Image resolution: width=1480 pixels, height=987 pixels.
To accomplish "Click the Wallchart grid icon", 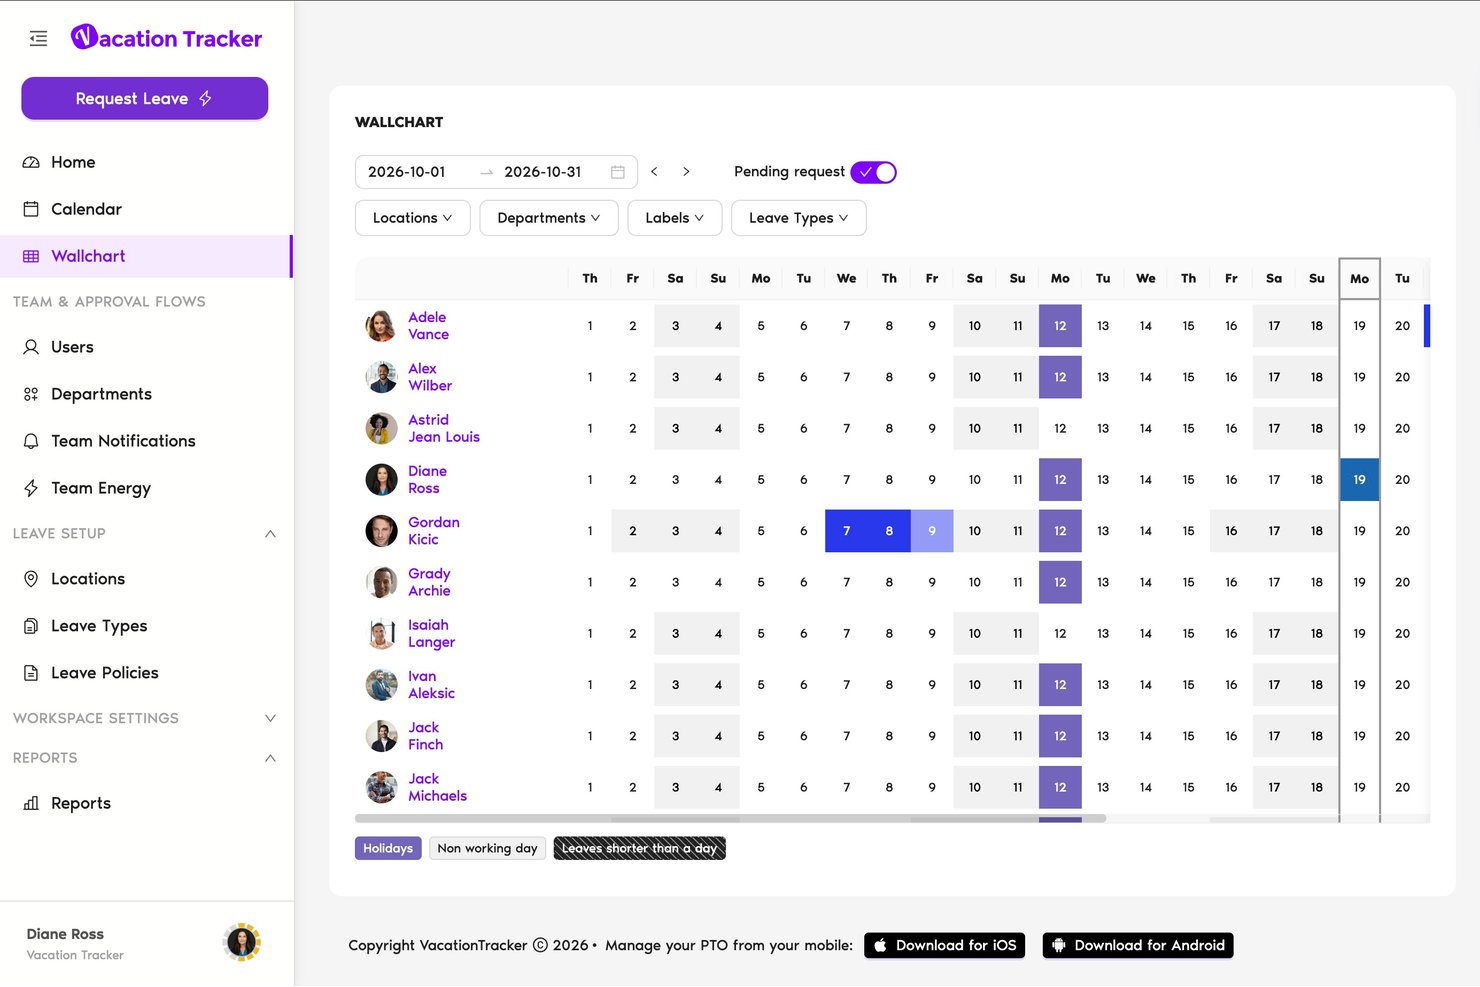I will pos(31,256).
